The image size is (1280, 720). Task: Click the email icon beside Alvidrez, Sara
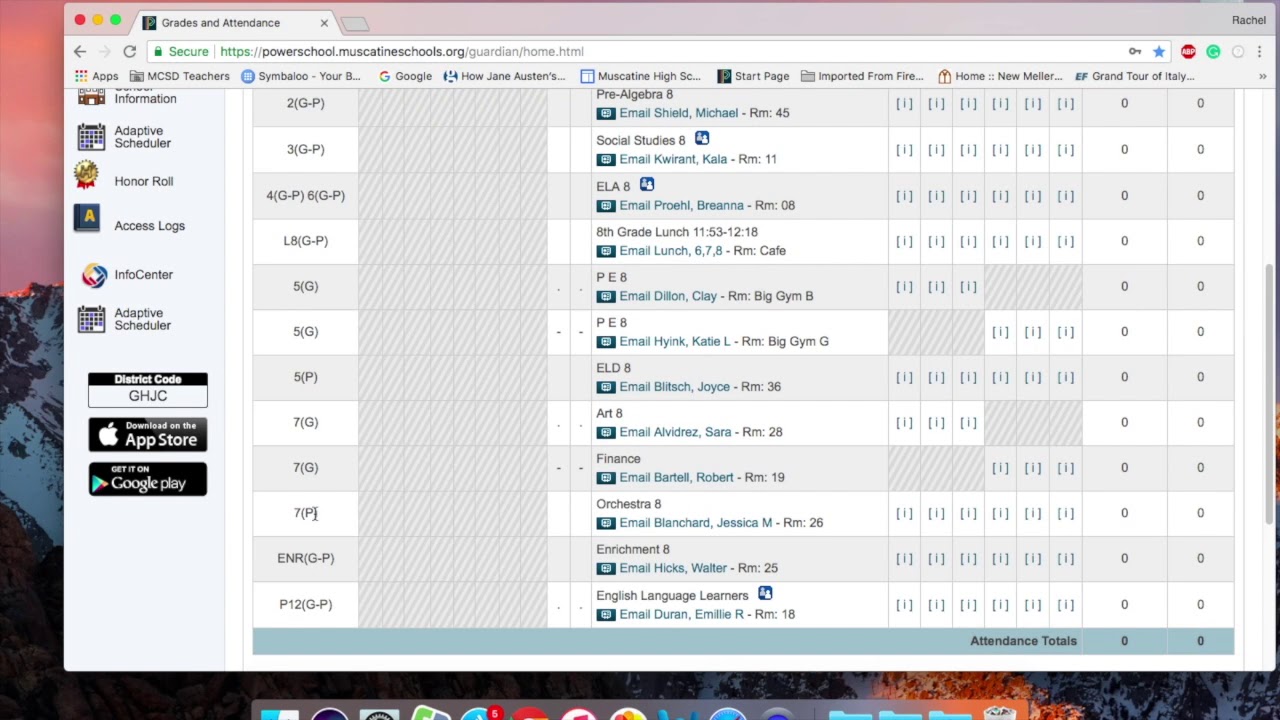[x=605, y=433]
